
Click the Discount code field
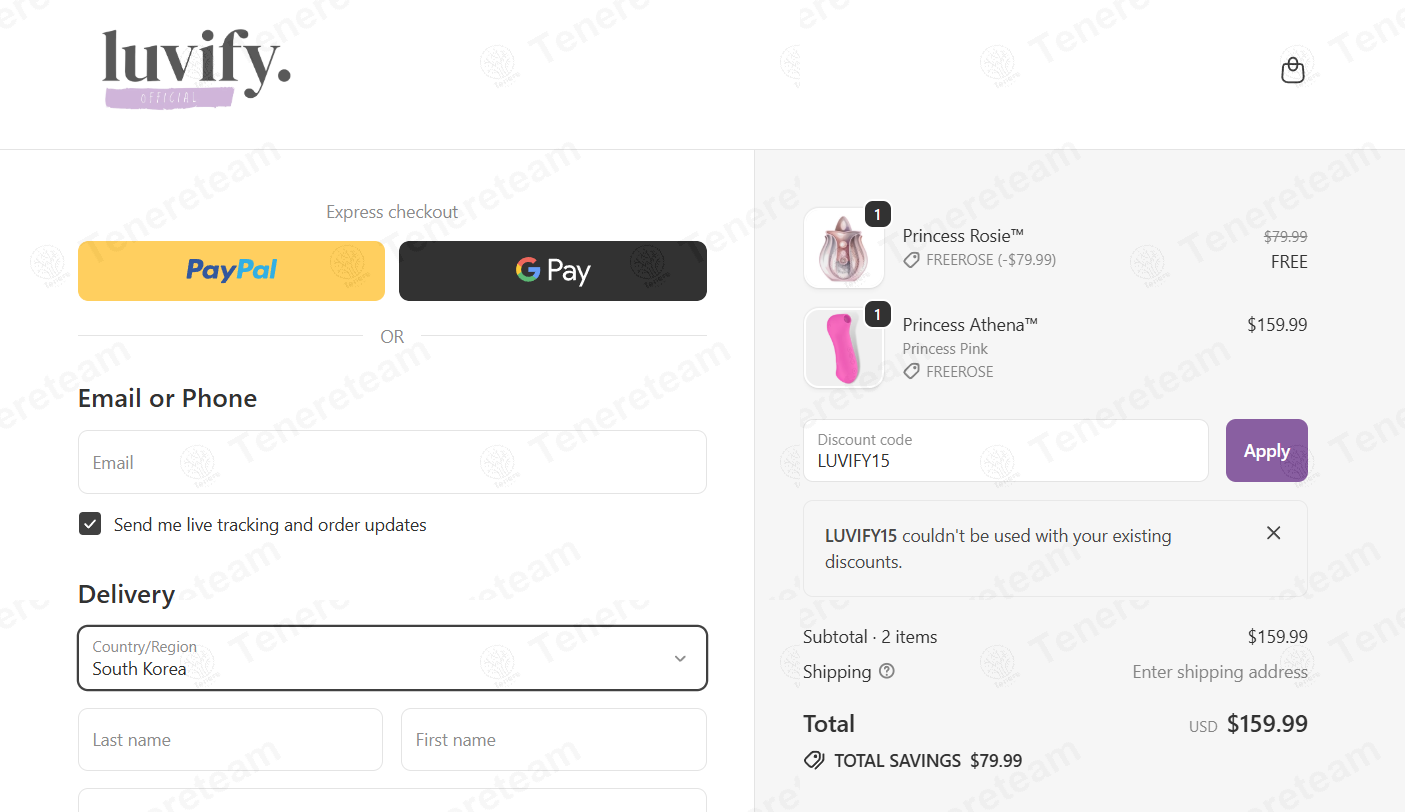(x=1006, y=451)
